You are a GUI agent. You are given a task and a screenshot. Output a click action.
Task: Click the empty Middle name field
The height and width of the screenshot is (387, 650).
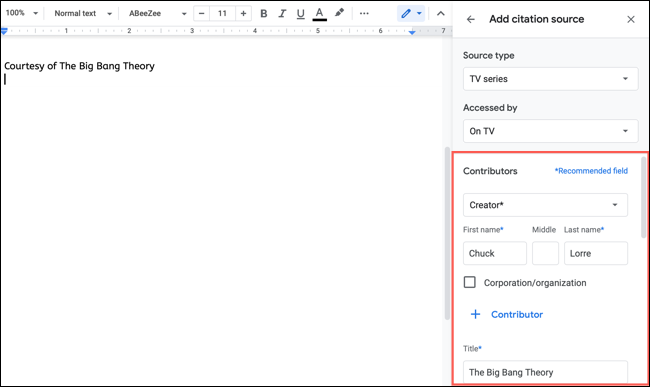pos(545,253)
